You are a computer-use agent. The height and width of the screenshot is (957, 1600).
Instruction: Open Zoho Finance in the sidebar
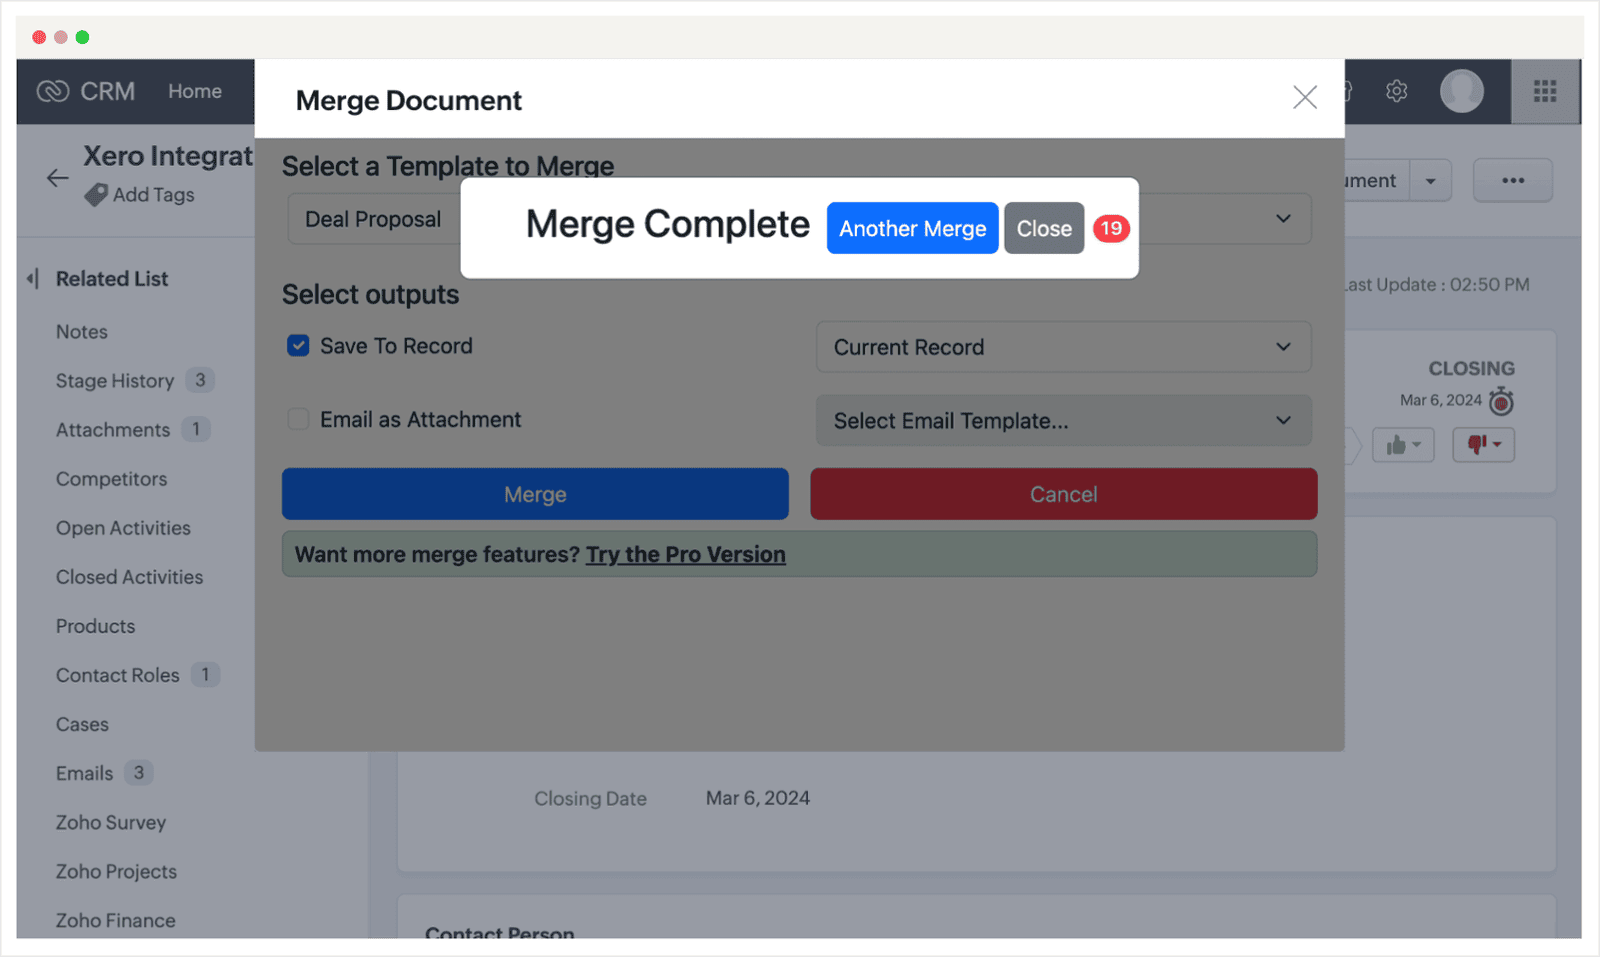[x=115, y=921]
